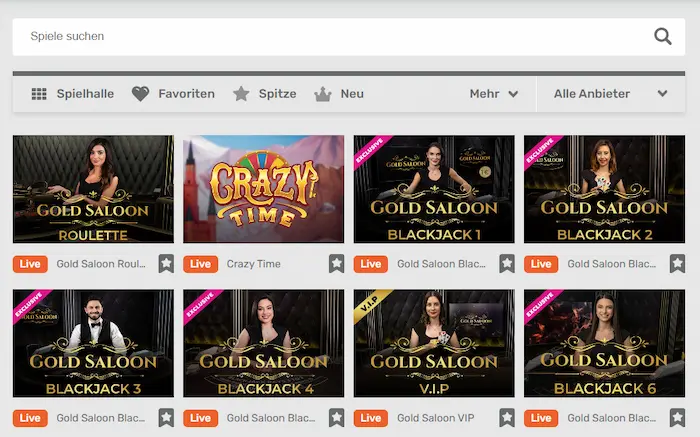Show the Neu games tab
Screen dimensions: 700x437
tap(339, 94)
